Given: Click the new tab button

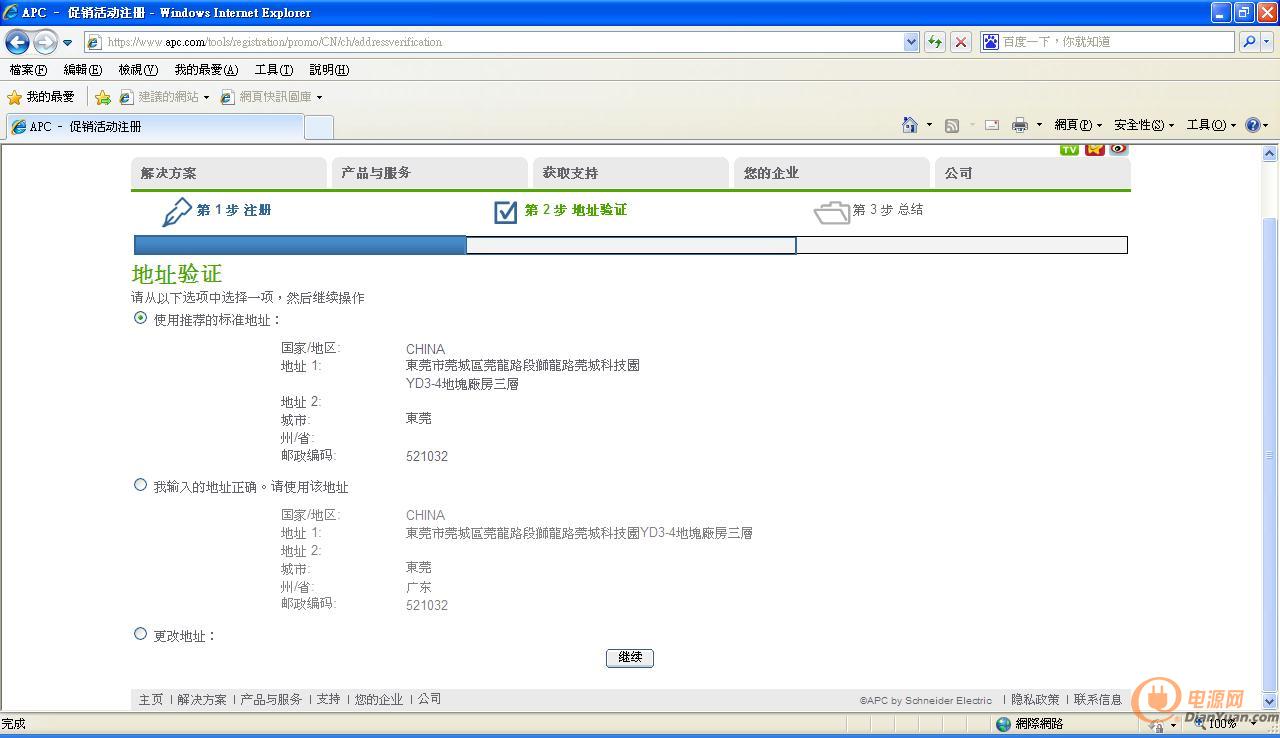Looking at the screenshot, I should point(319,127).
